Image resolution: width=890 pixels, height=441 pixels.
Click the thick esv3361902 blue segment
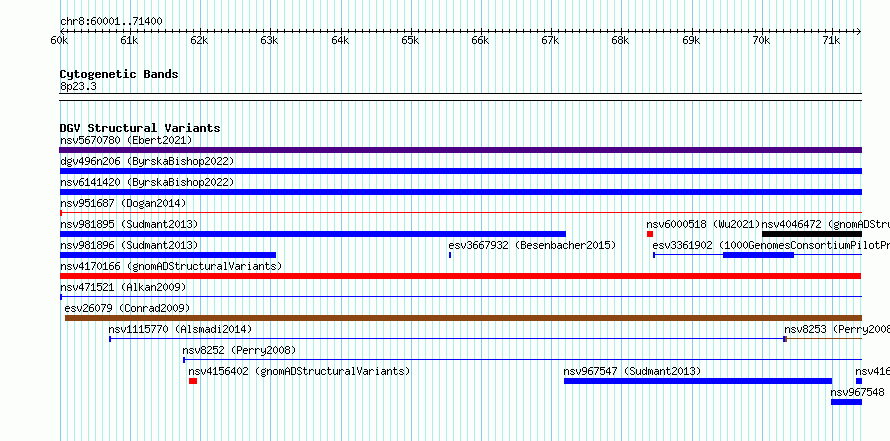pyautogui.click(x=758, y=255)
